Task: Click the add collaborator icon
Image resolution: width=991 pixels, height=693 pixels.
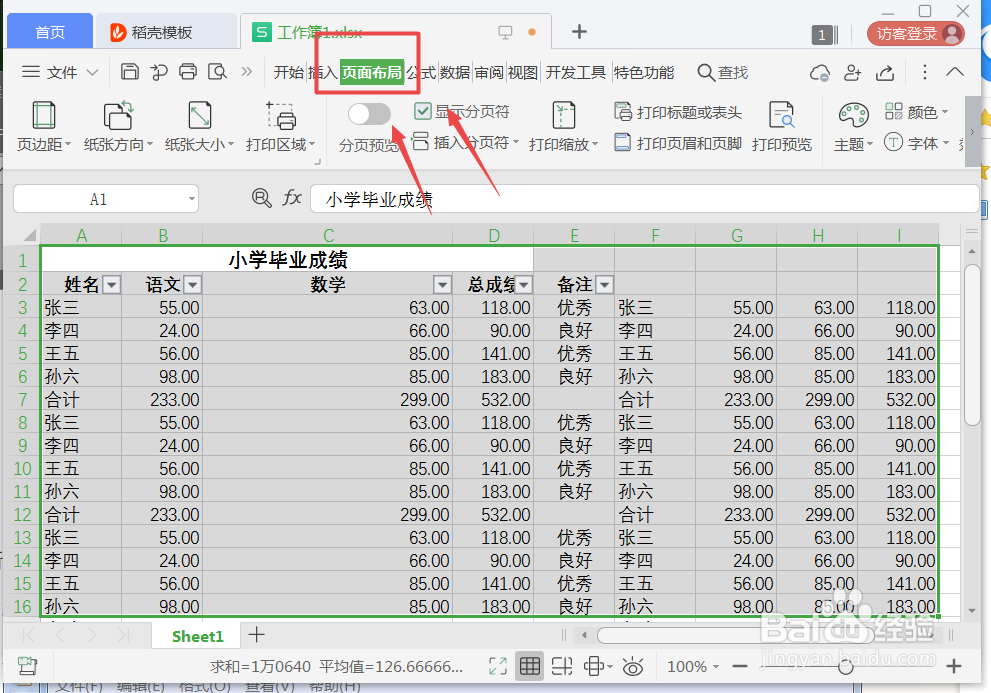Action: 853,73
